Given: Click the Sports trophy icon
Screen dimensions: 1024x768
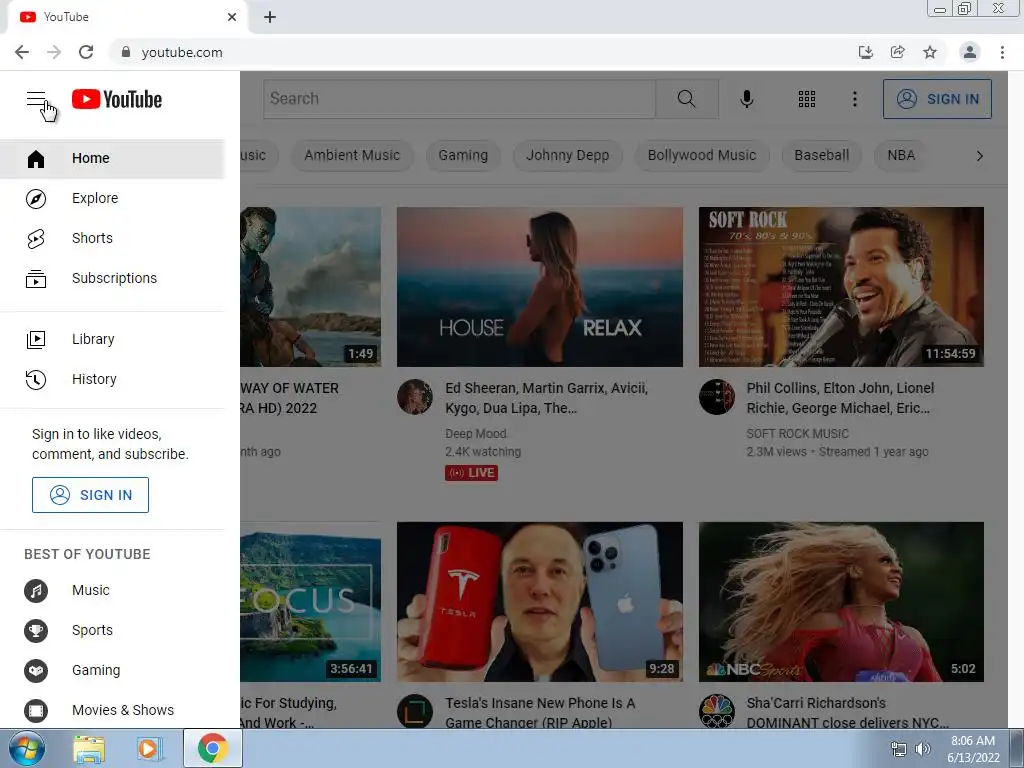Looking at the screenshot, I should pos(36,631).
